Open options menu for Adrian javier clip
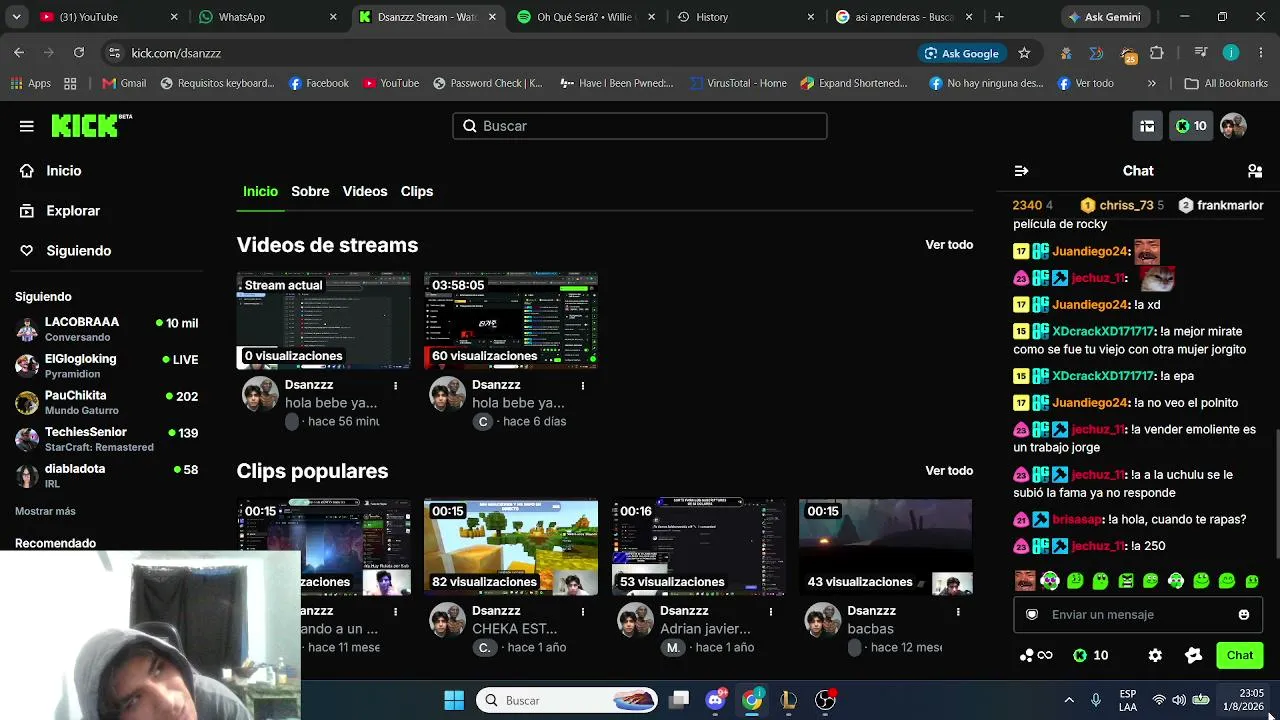The width and height of the screenshot is (1280, 720). 771,611
